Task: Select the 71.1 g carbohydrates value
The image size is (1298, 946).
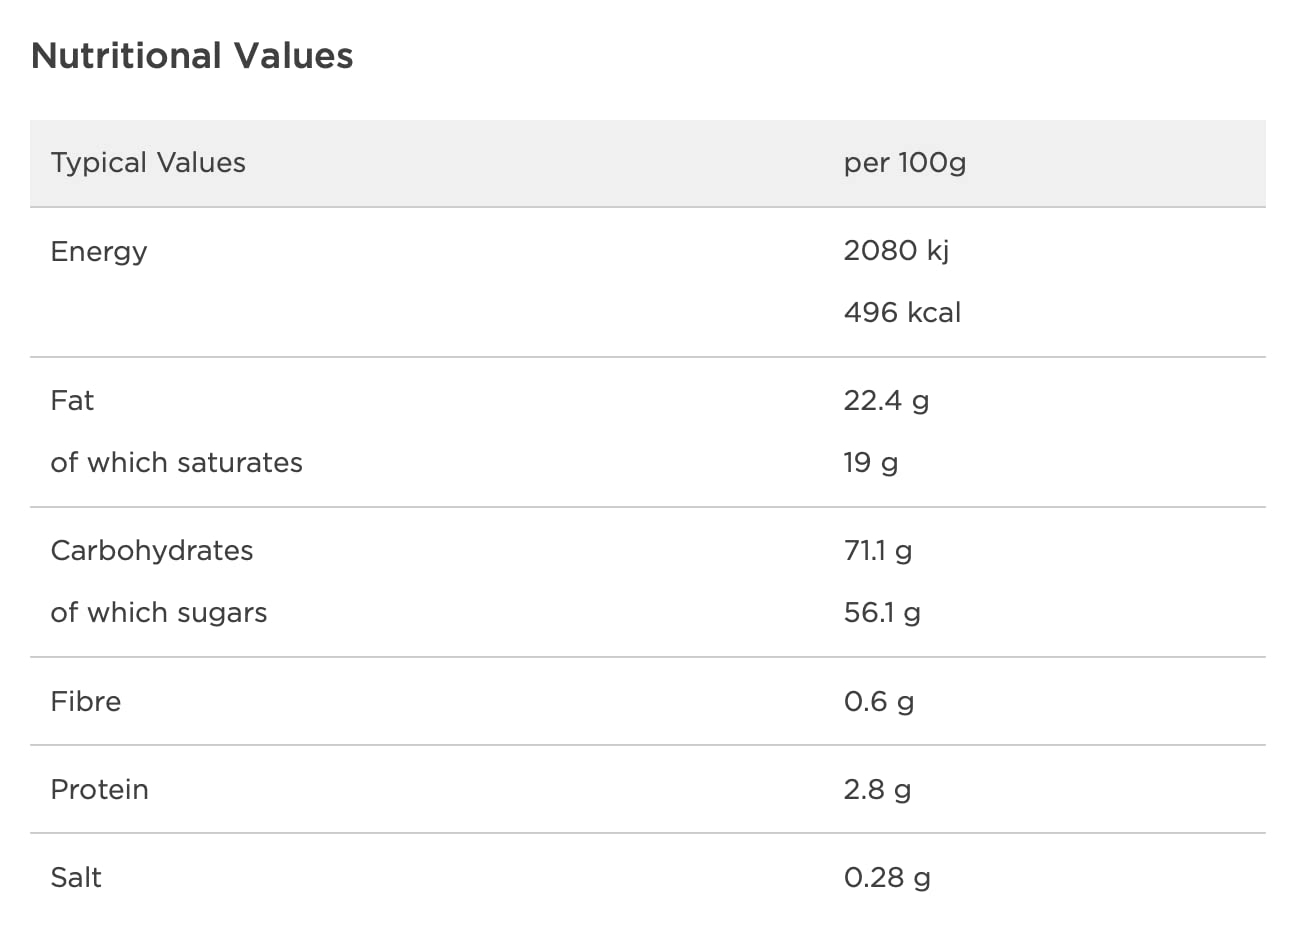Action: 877,550
